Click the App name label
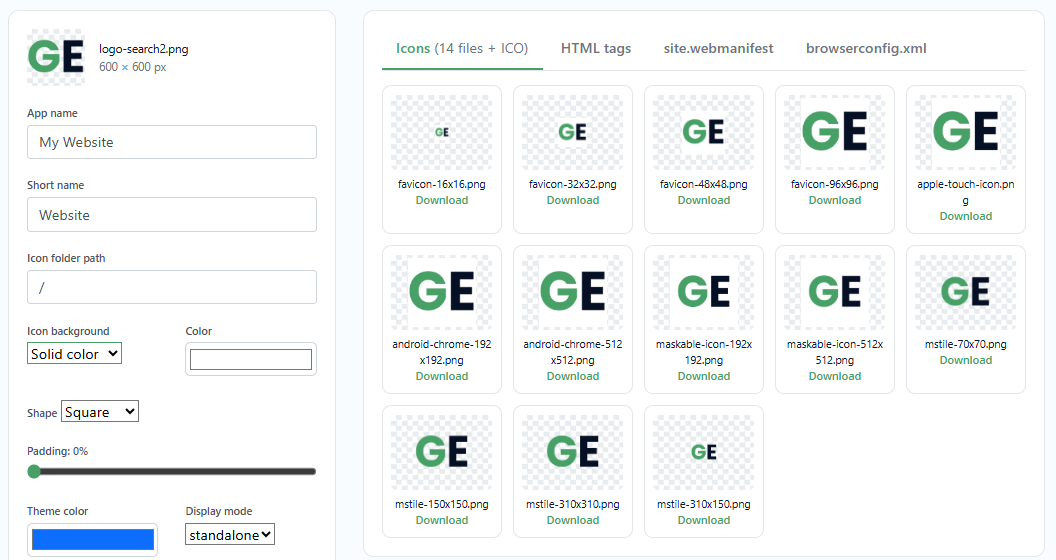1056x560 pixels. [x=52, y=113]
